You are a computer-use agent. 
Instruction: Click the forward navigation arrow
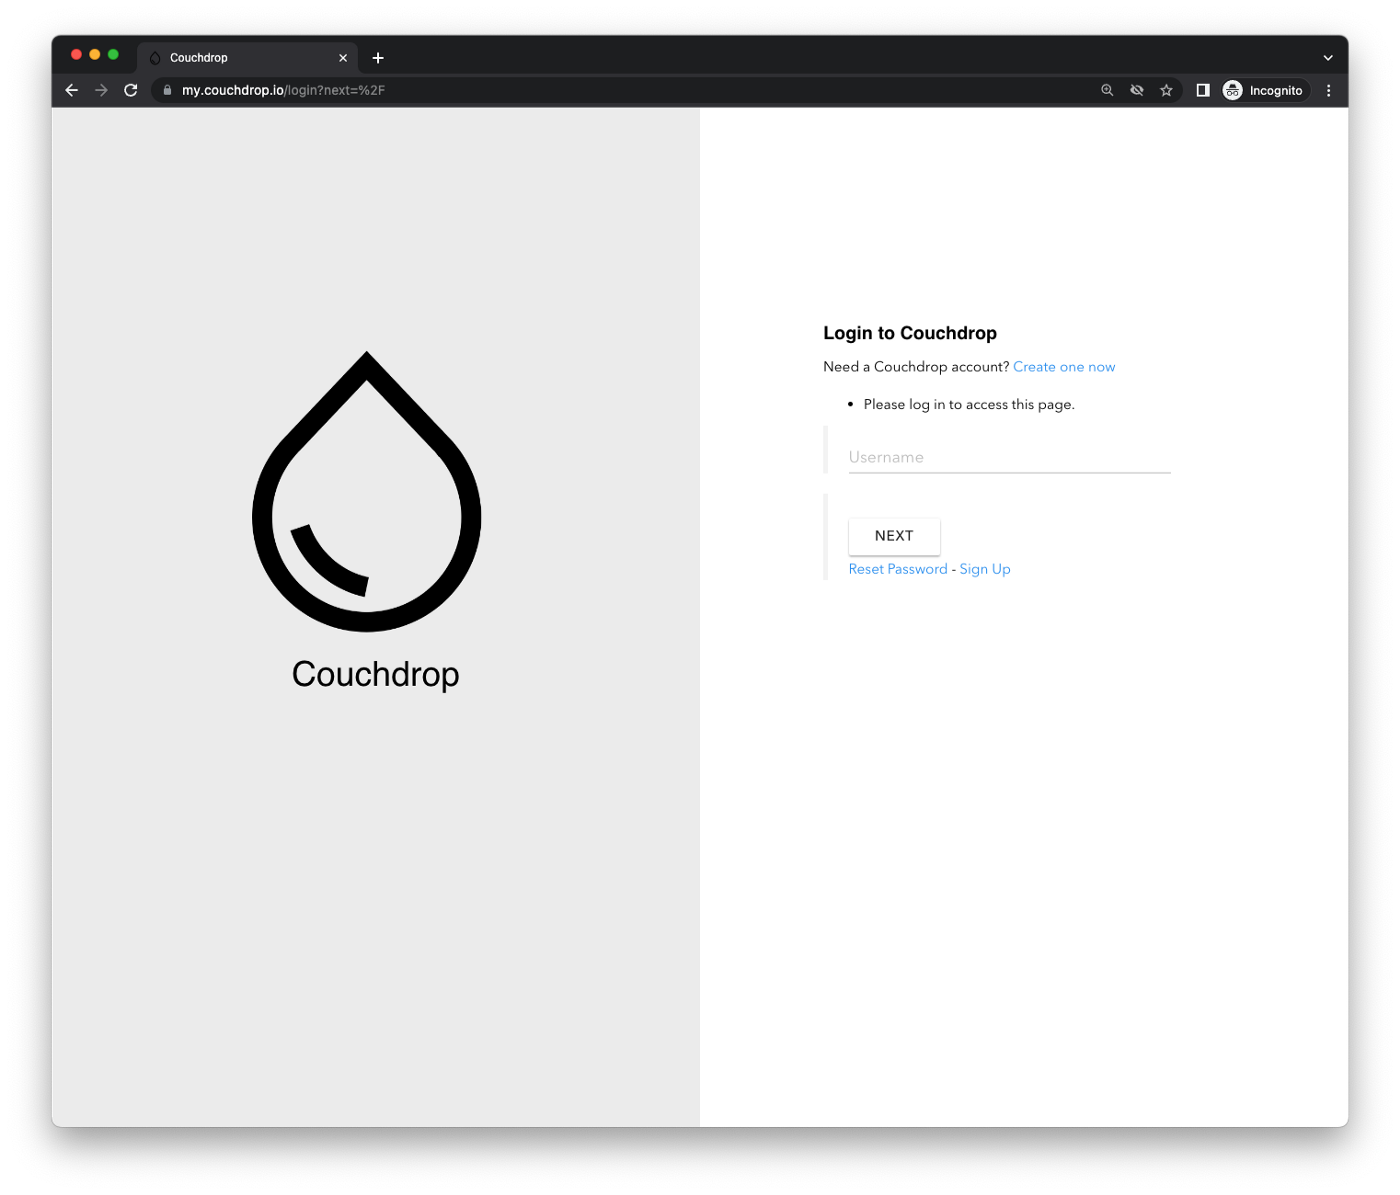pyautogui.click(x=101, y=90)
